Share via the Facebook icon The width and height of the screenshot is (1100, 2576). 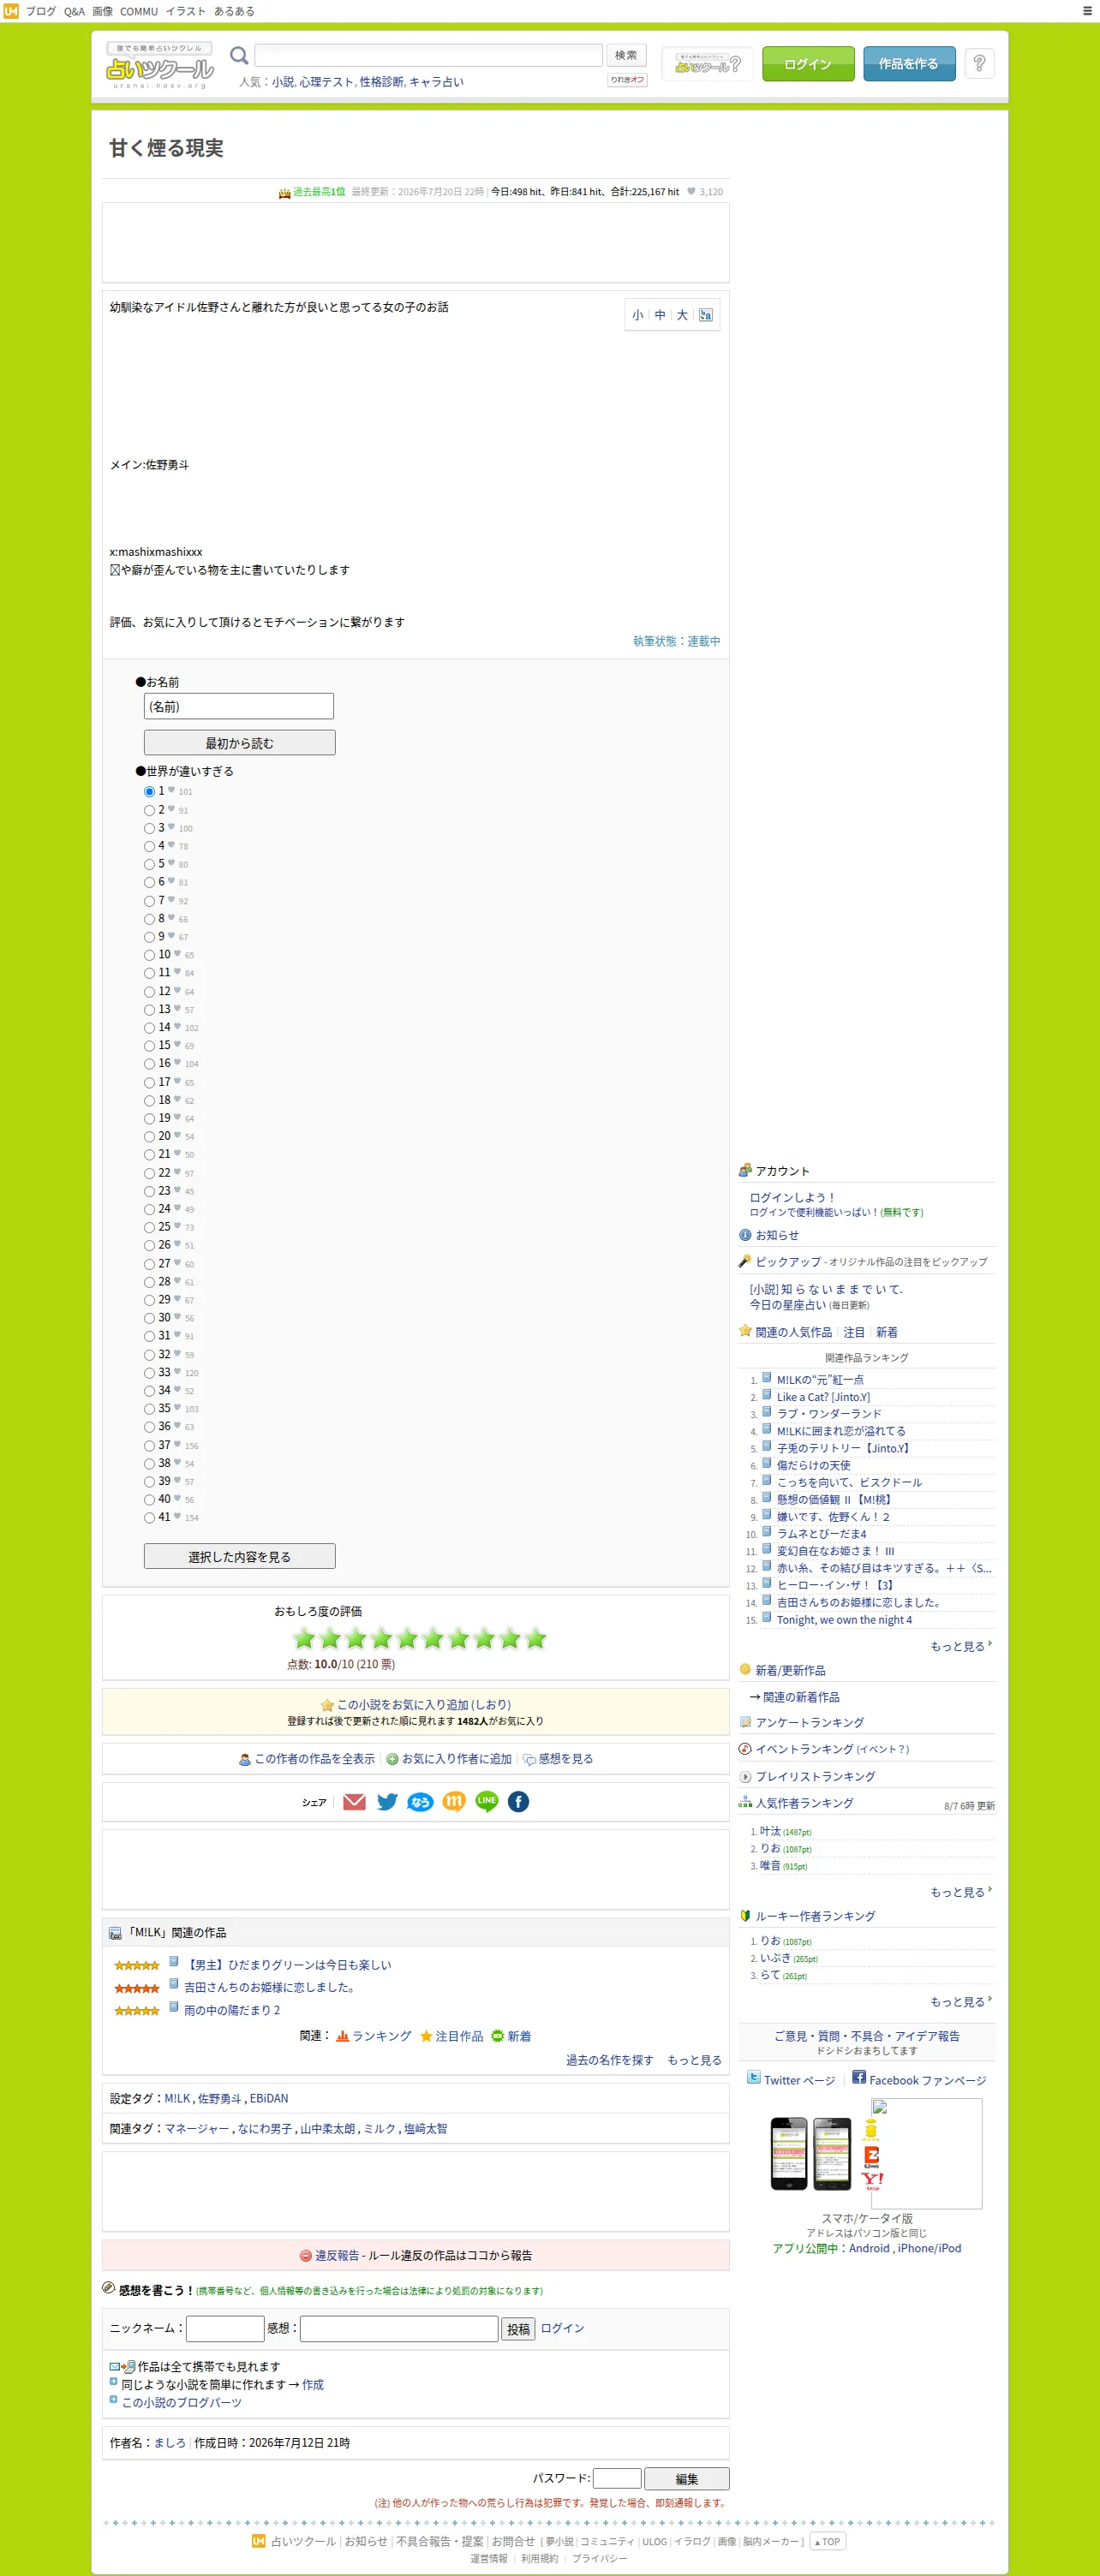point(518,1802)
